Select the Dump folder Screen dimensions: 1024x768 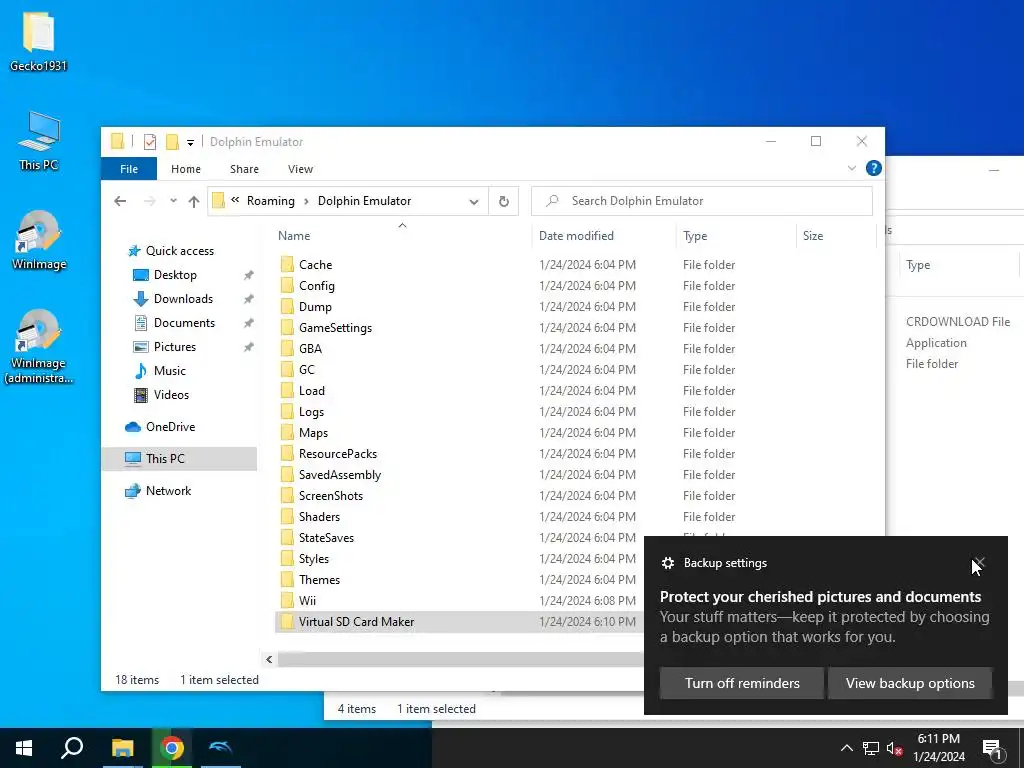pyautogui.click(x=315, y=307)
